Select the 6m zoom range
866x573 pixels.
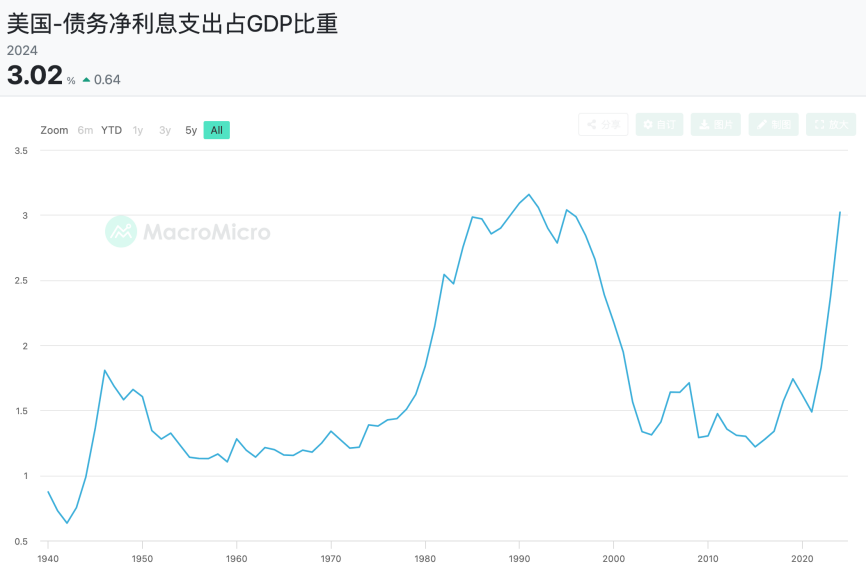[x=85, y=130]
